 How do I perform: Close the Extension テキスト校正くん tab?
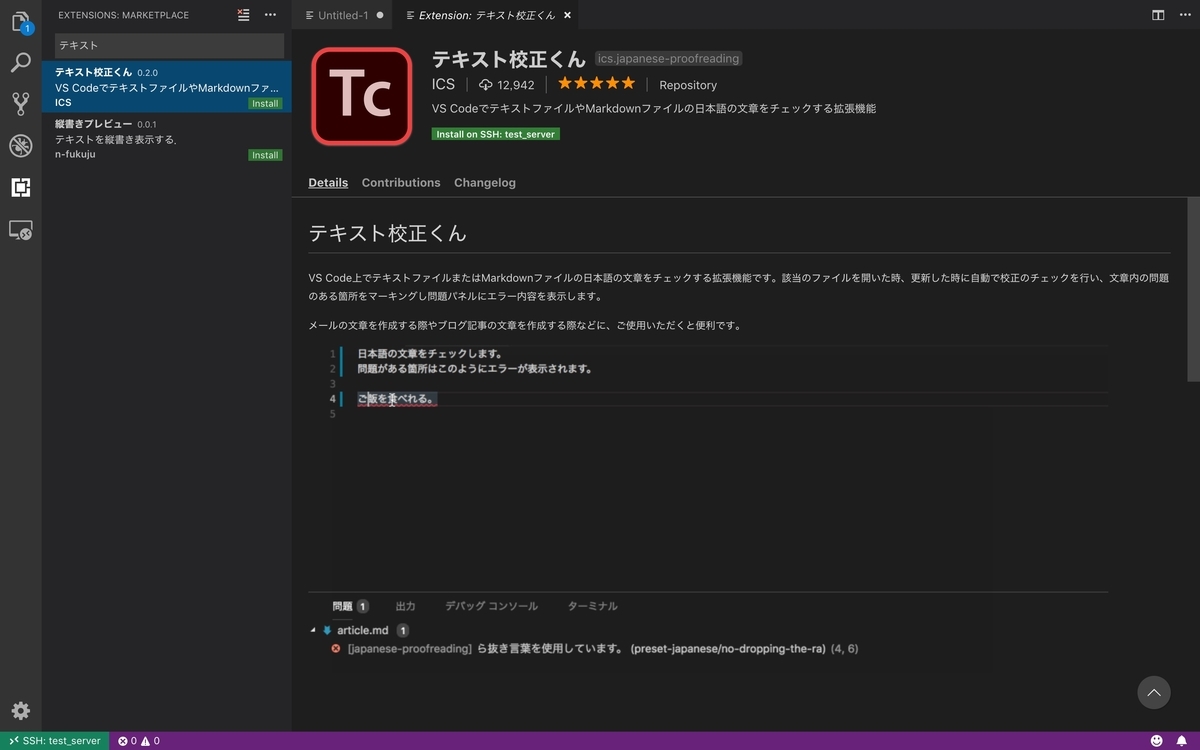click(x=568, y=16)
